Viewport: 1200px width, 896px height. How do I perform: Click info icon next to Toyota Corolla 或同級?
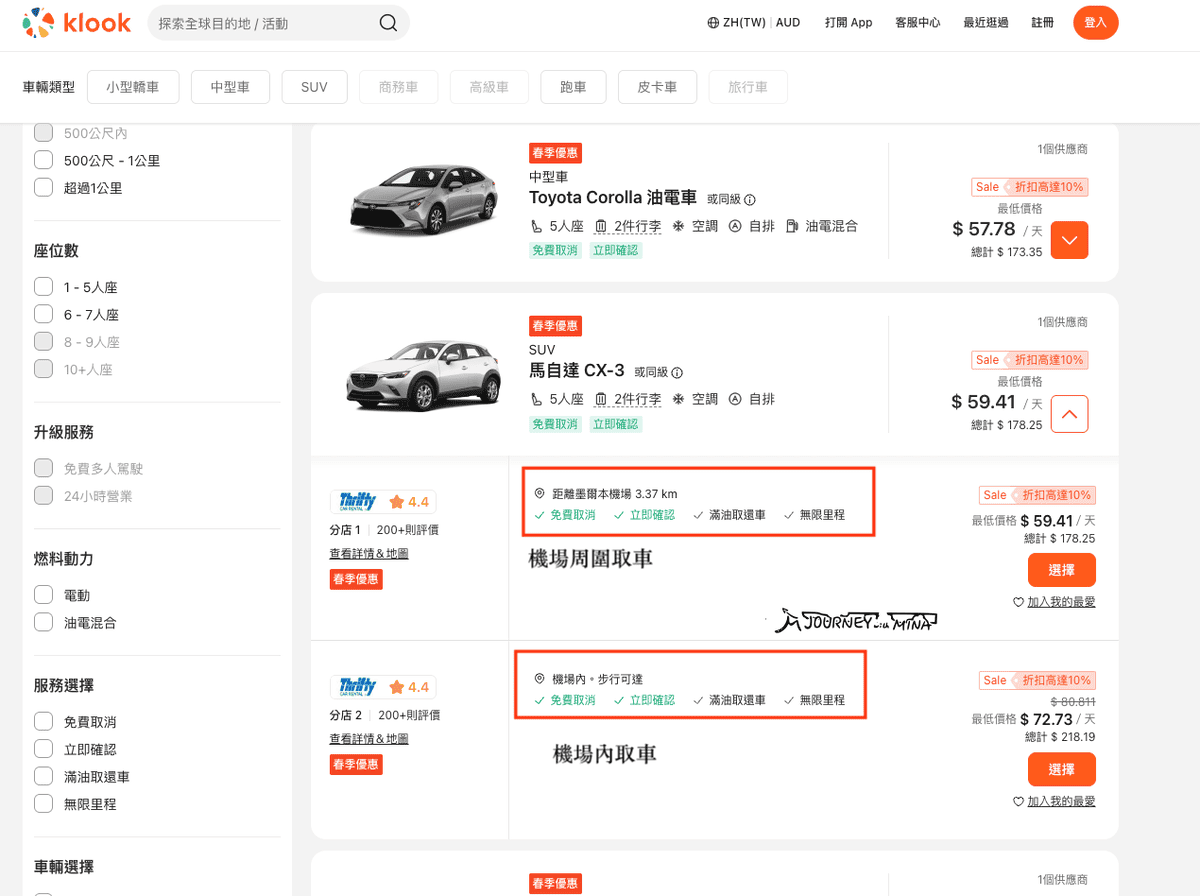[750, 199]
